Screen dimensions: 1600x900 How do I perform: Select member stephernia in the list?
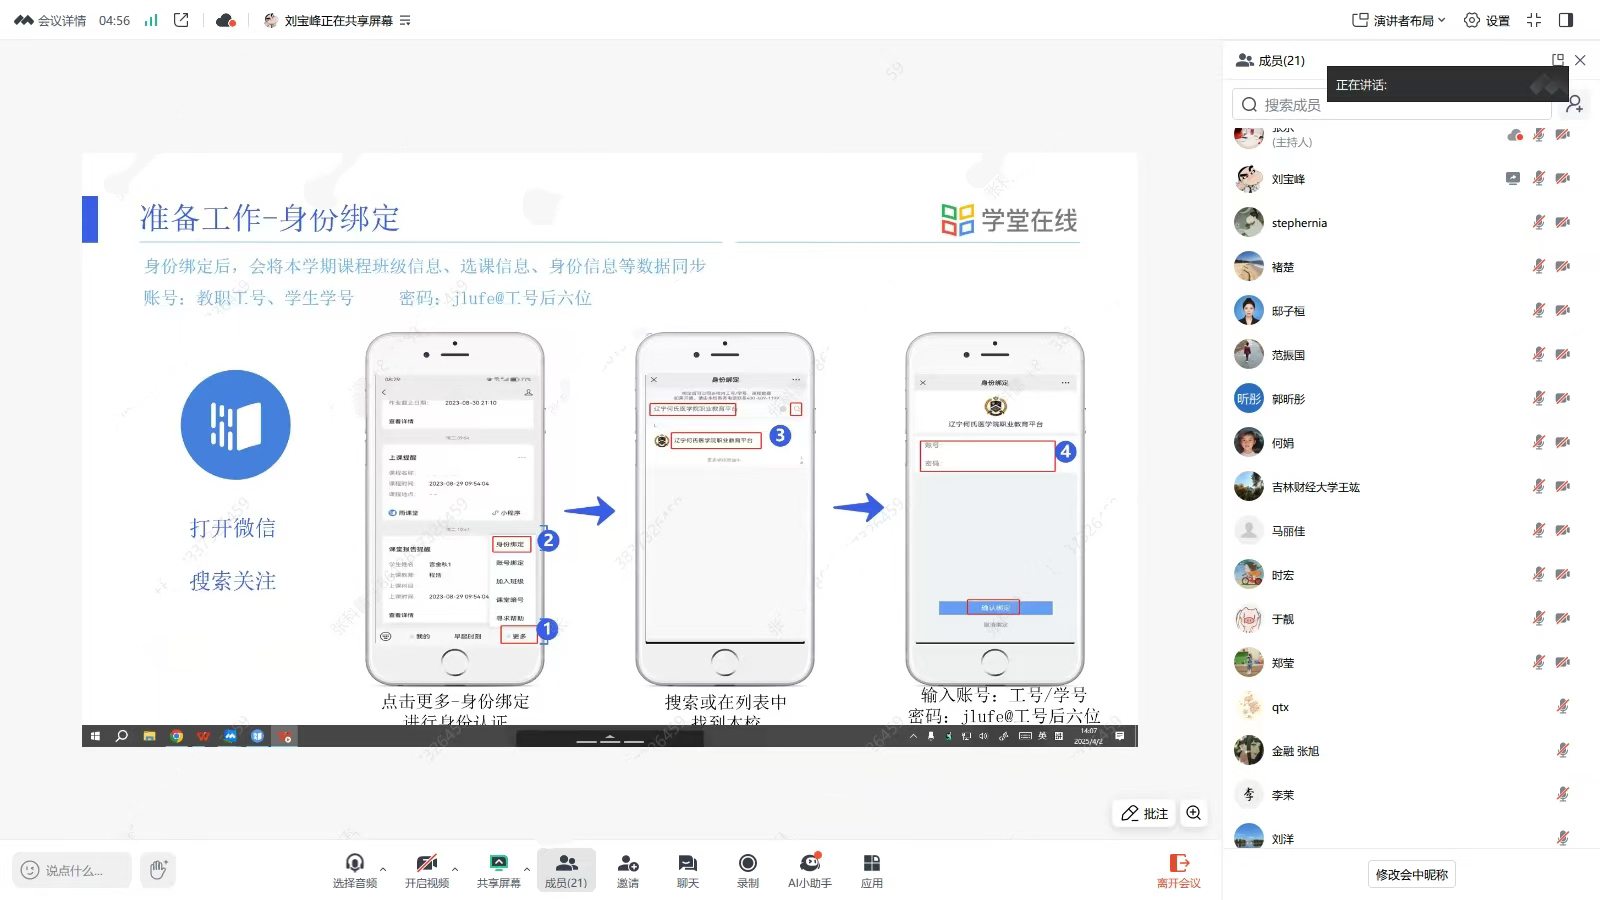pos(1299,223)
